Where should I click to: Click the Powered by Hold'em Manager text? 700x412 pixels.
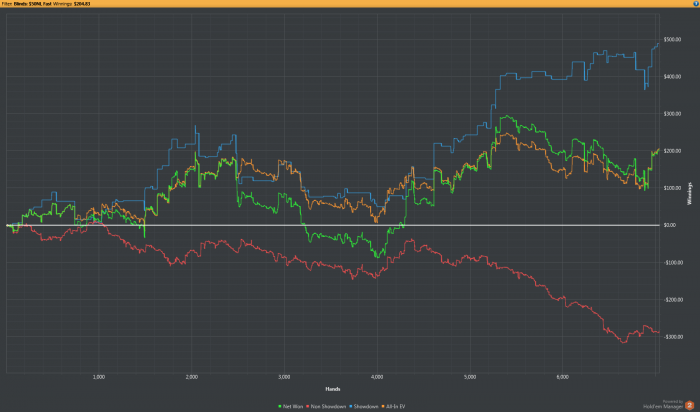point(663,404)
